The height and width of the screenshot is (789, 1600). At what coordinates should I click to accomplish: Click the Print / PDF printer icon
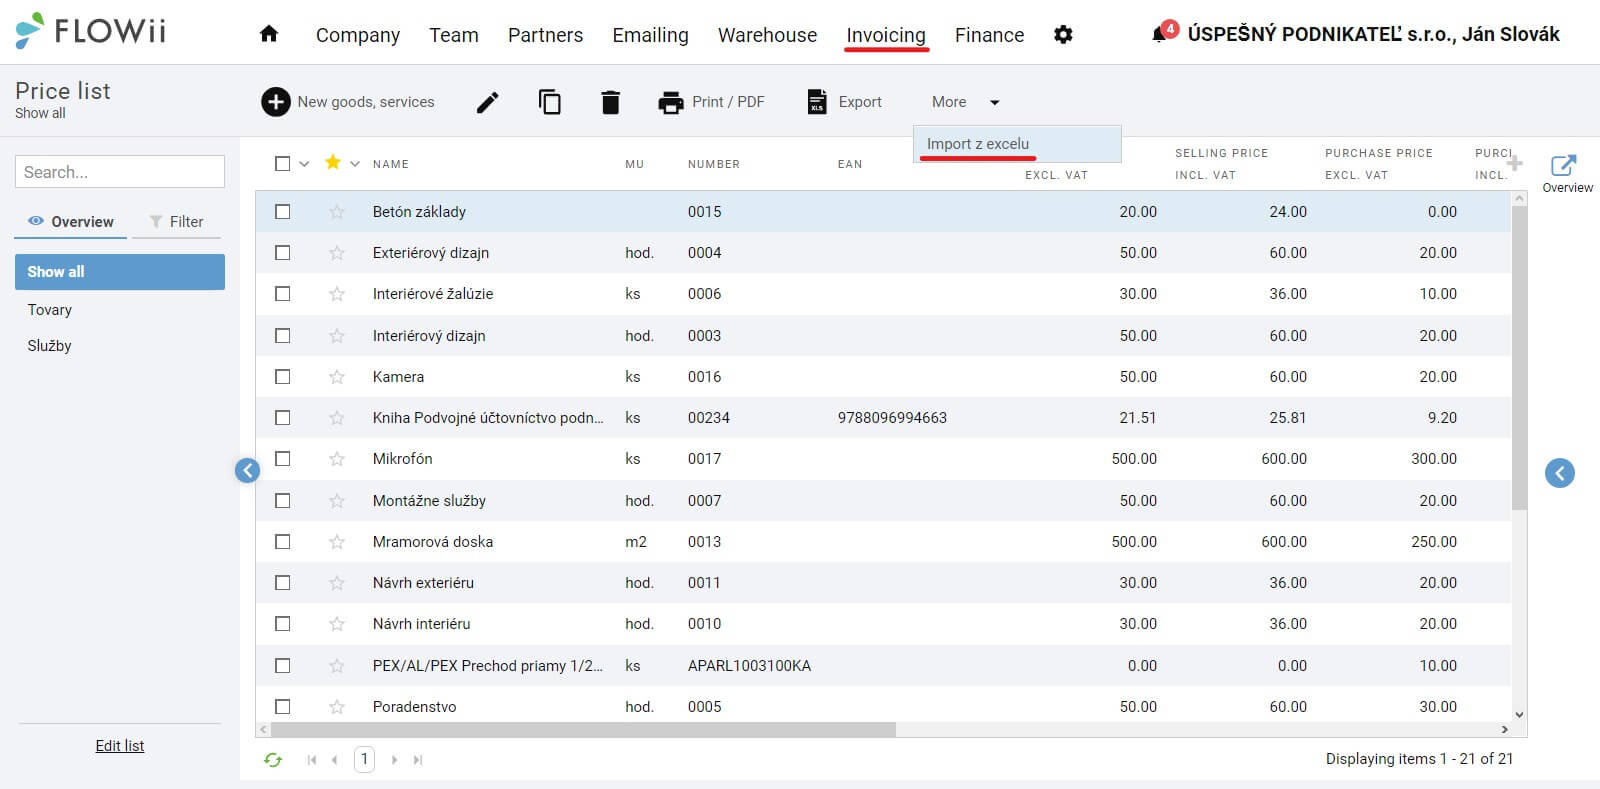670,102
